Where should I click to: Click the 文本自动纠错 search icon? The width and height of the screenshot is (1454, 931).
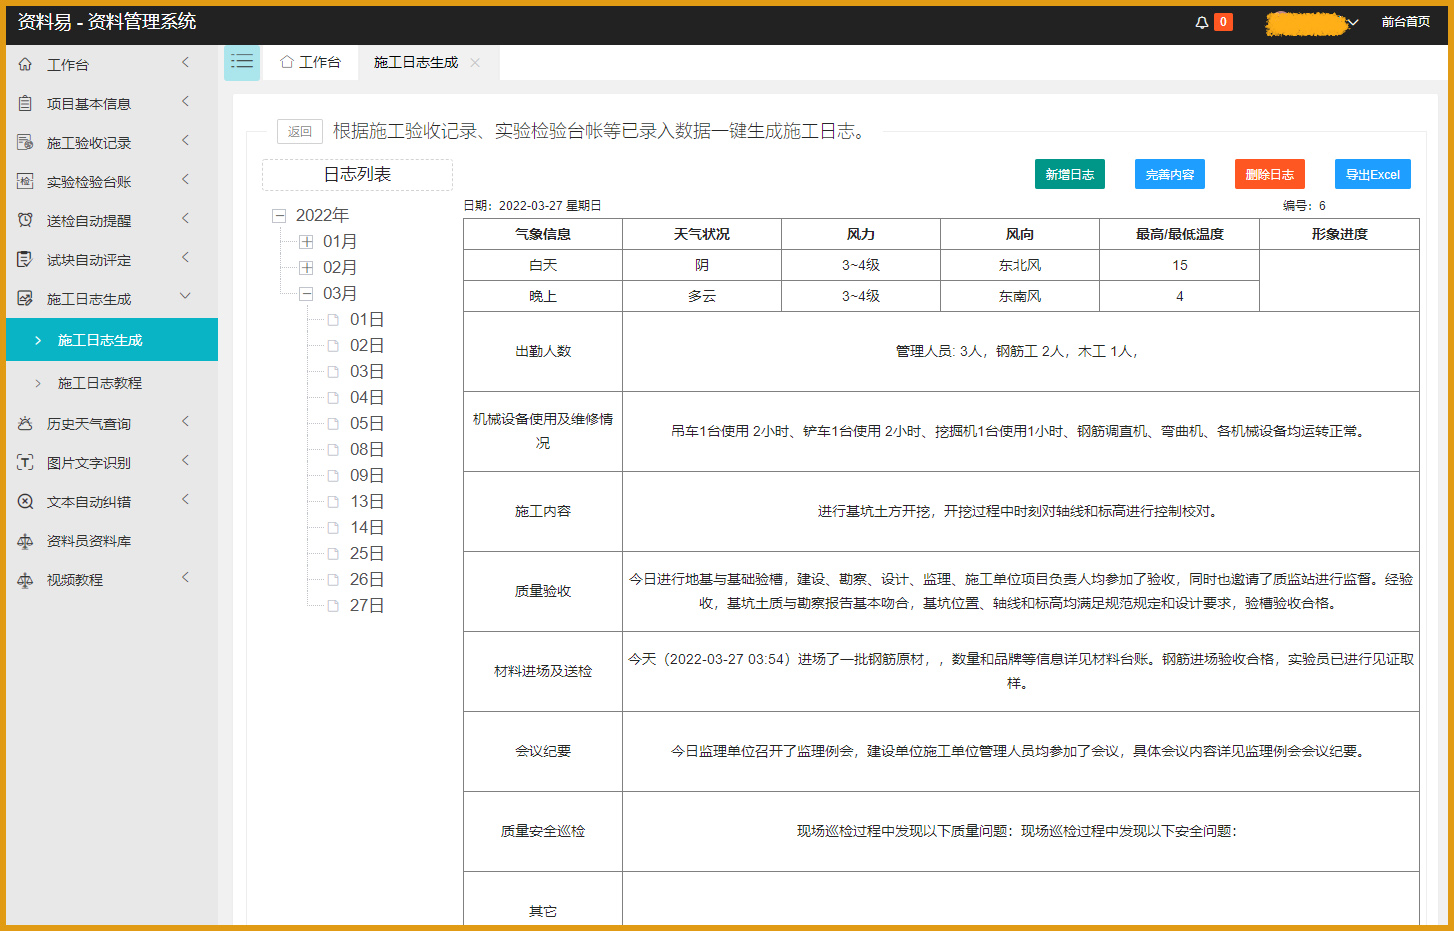[x=25, y=502]
